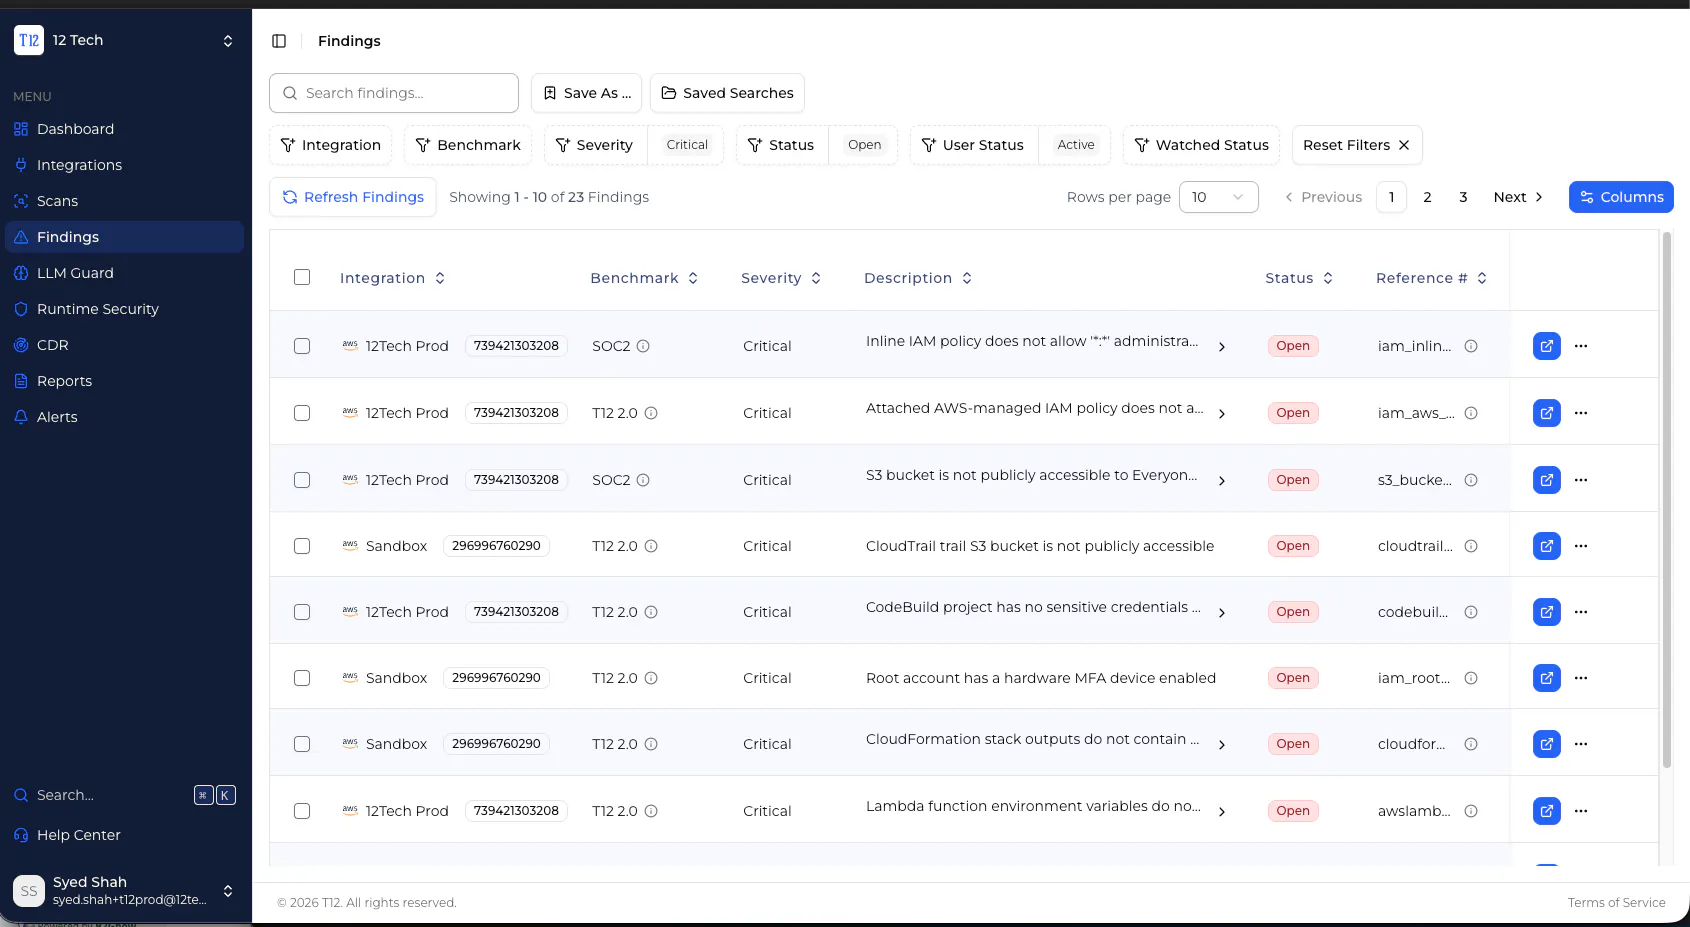
Task: Show info for SOC2 benchmark in first row
Action: pos(643,346)
